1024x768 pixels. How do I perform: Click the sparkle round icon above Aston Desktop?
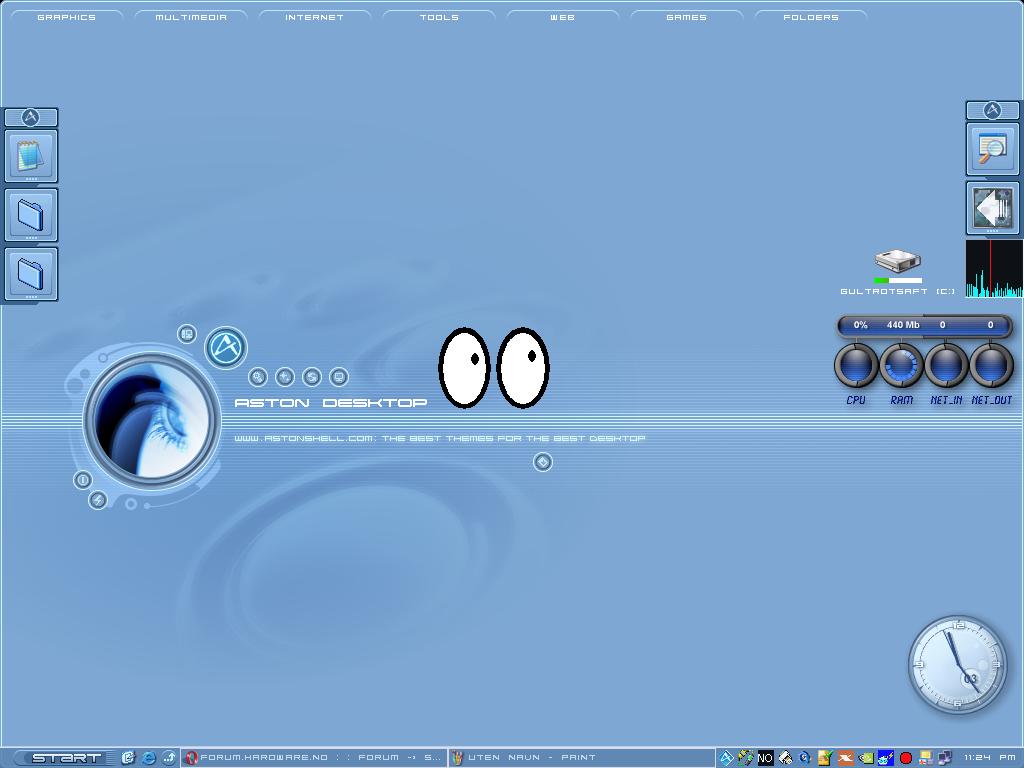285,377
